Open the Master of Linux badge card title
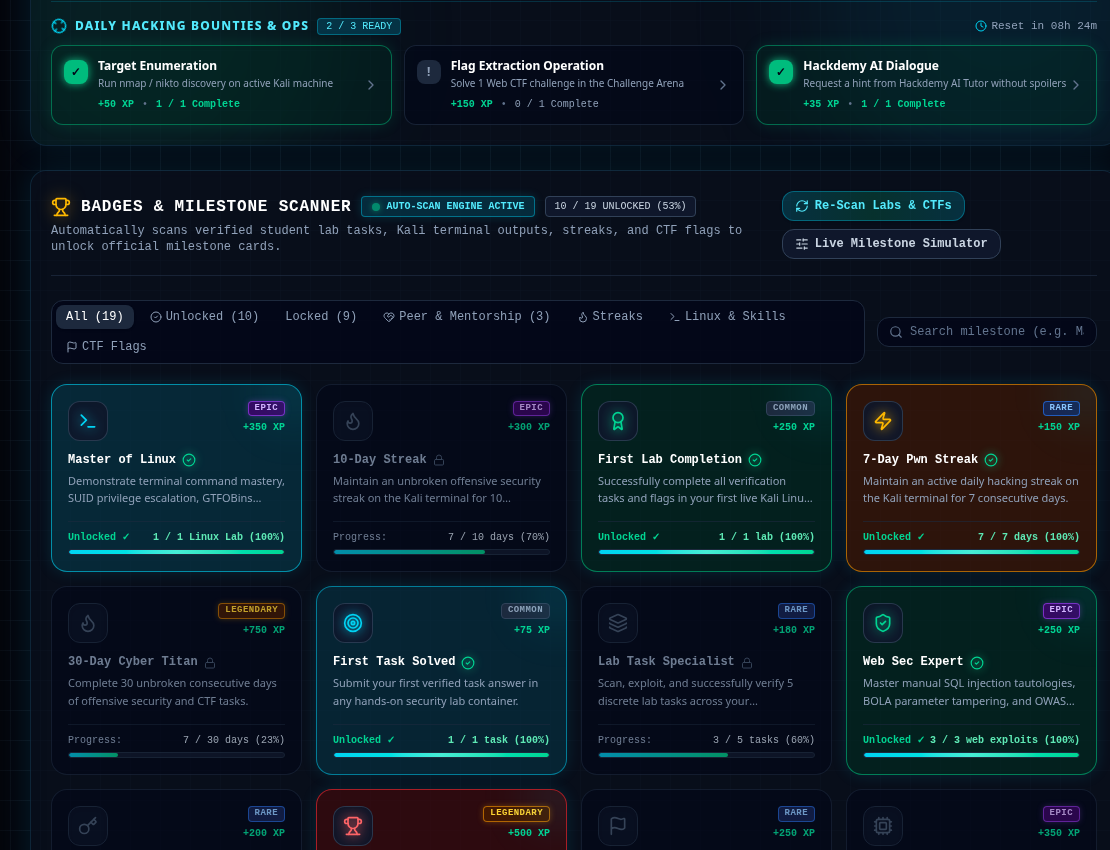 (x=122, y=459)
